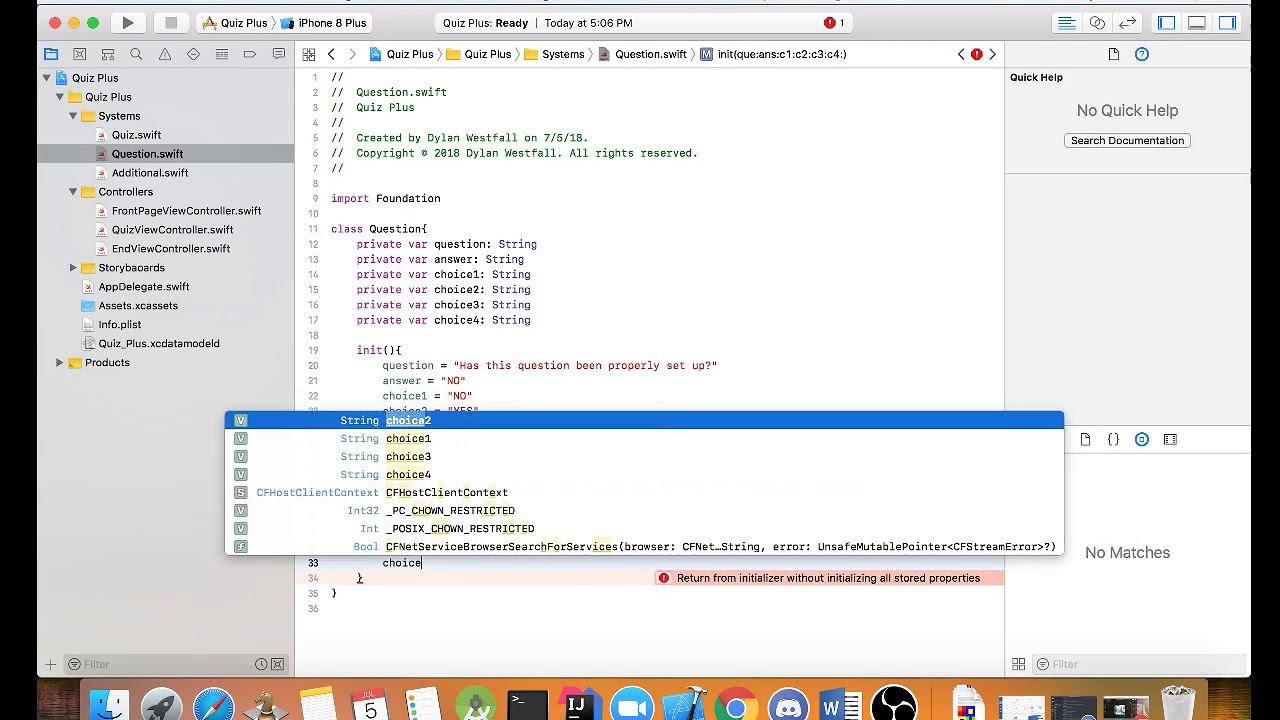Viewport: 1280px width, 720px height.
Task: Show the Version editor arrows icon
Action: tap(1127, 22)
